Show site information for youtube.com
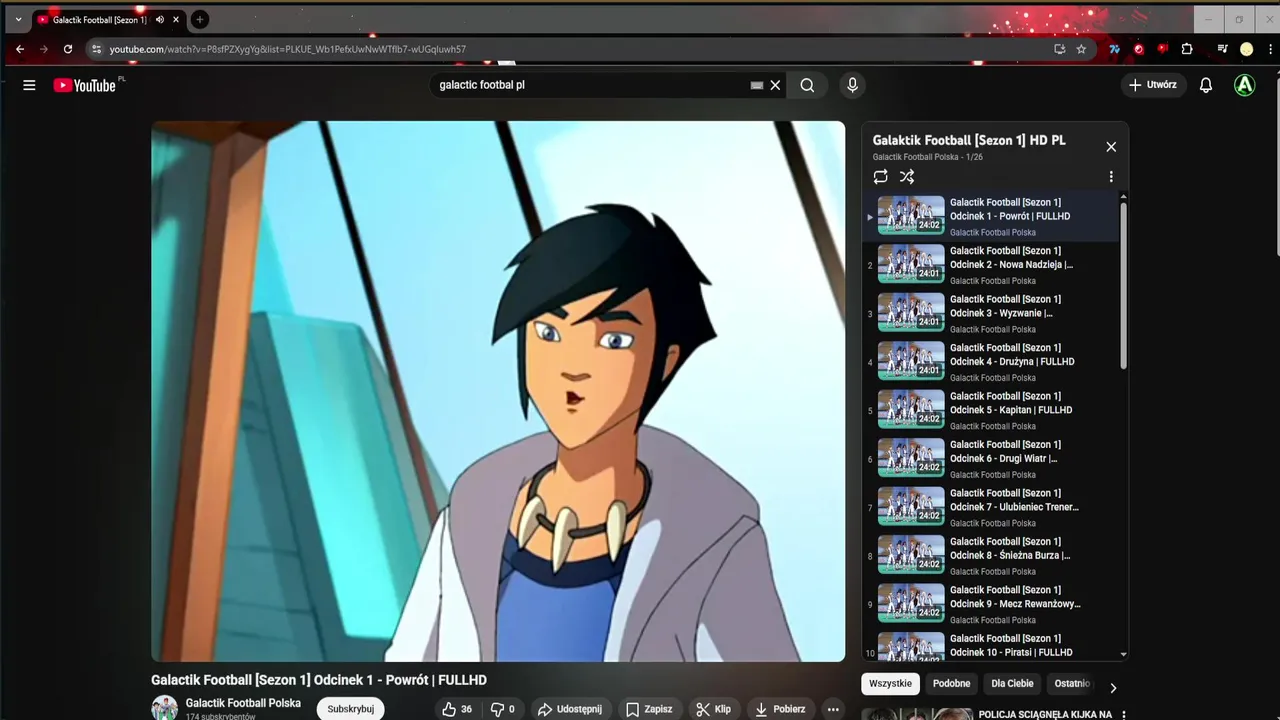This screenshot has width=1280, height=720. [x=96, y=49]
